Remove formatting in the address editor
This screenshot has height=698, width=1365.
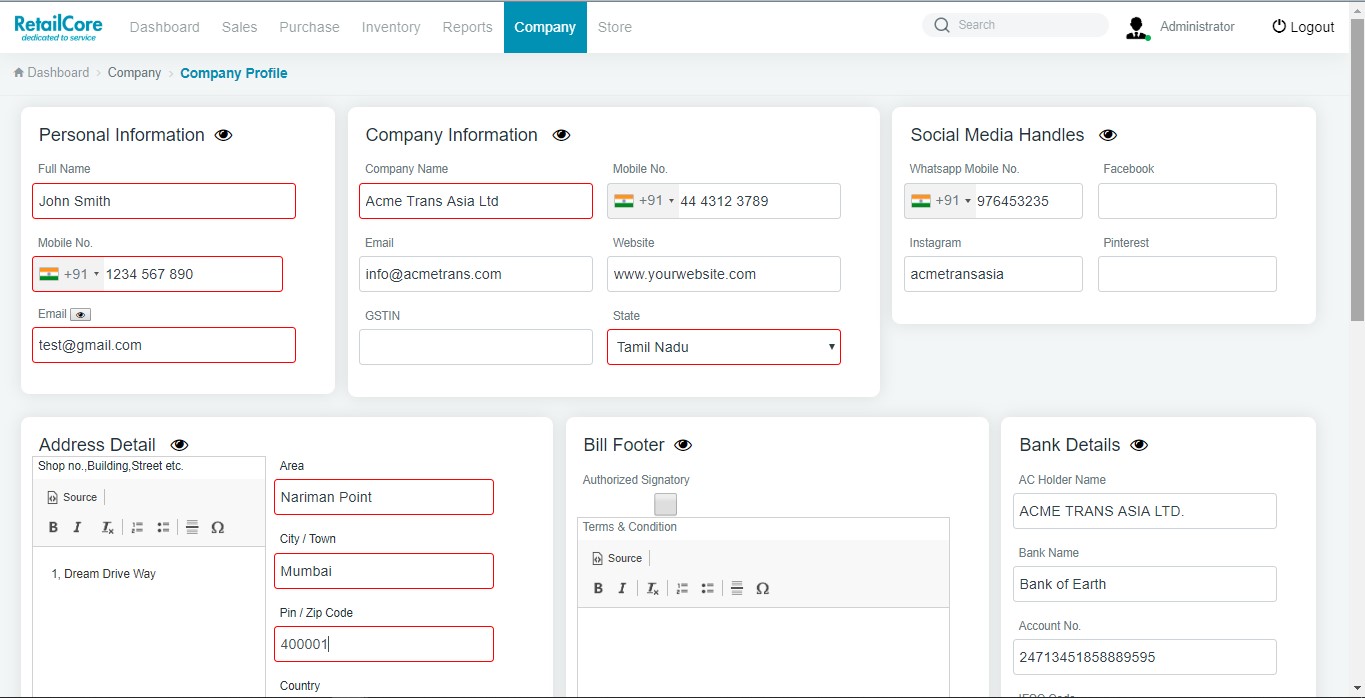(108, 528)
